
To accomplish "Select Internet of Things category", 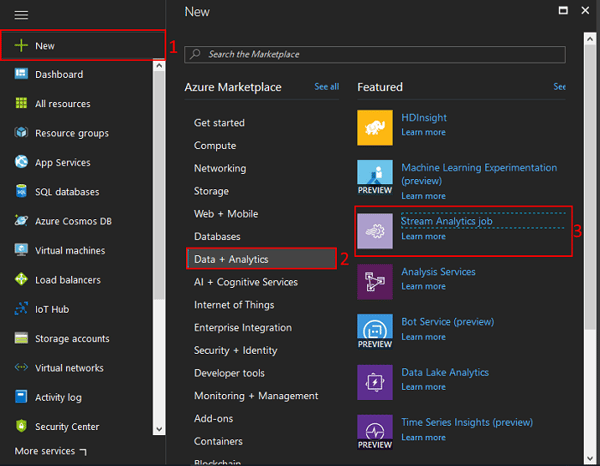I will point(234,305).
